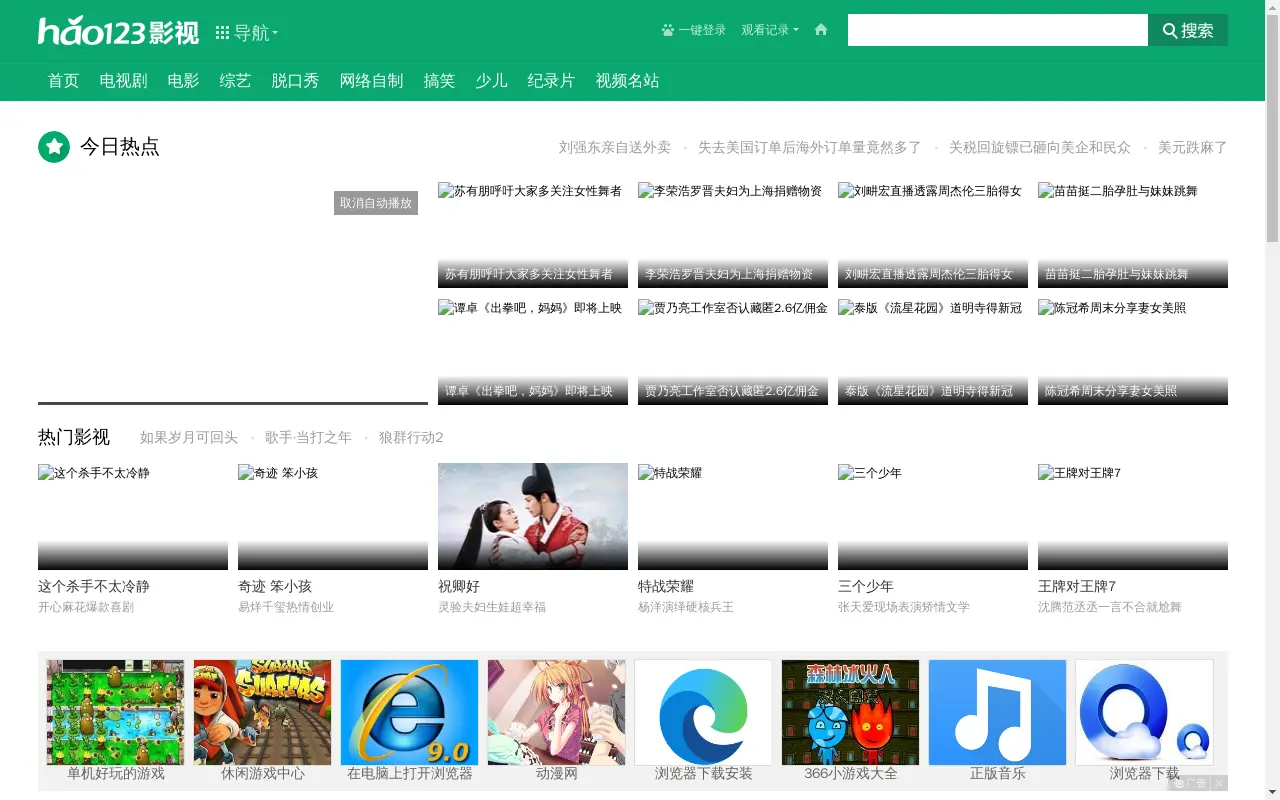Open video 陈冠希周末分享妻女美照

point(1133,351)
